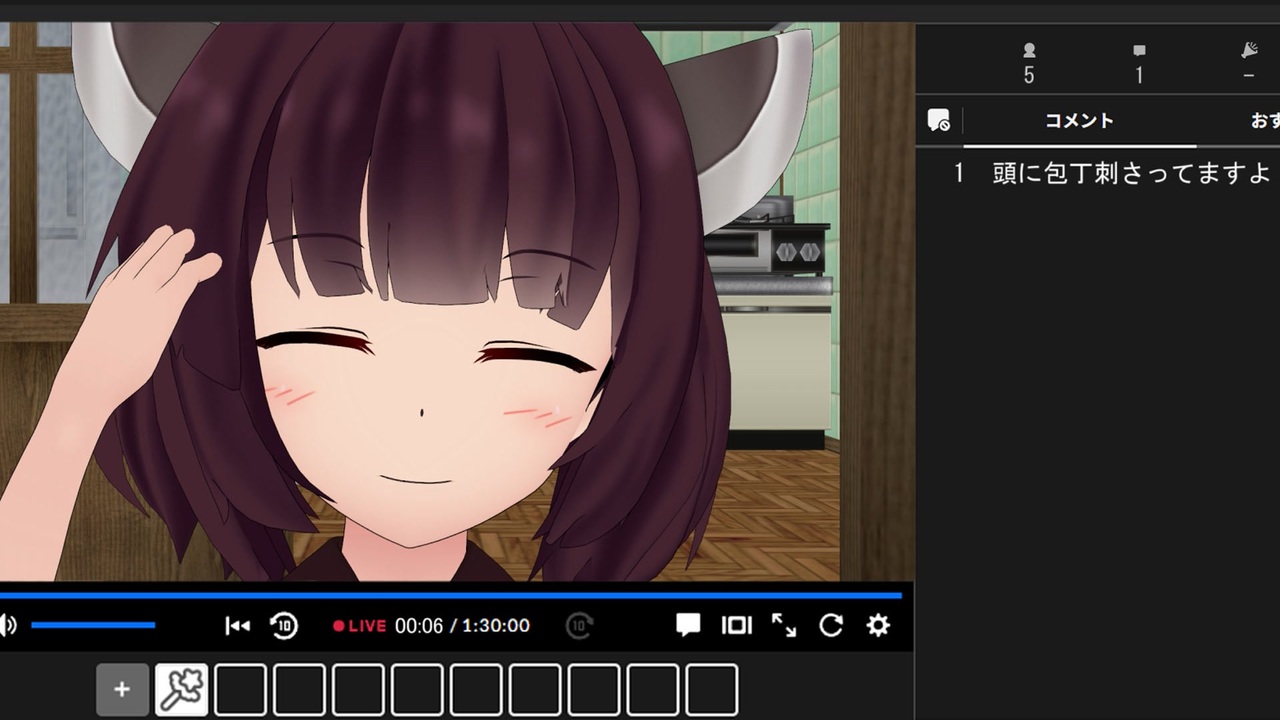Enter fullscreen mode
The height and width of the screenshot is (720, 1280).
[784, 626]
